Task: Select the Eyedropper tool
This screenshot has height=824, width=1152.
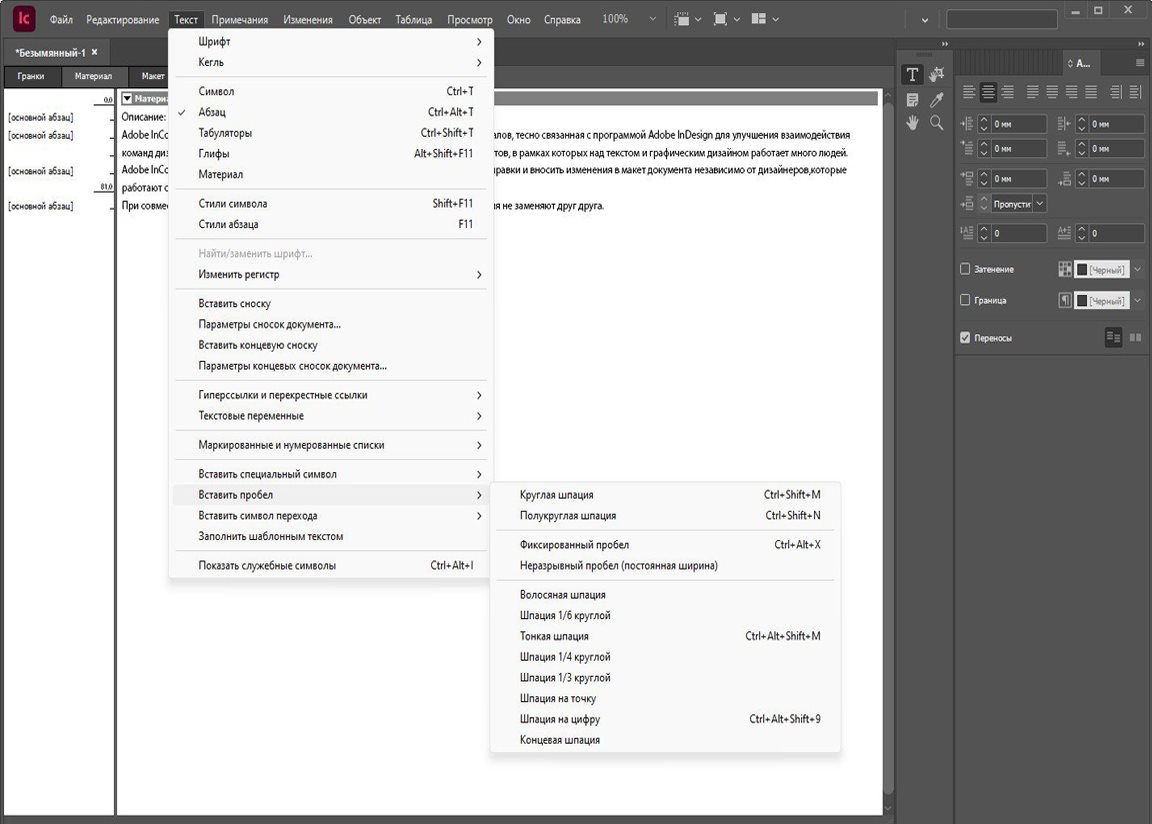Action: (x=937, y=99)
